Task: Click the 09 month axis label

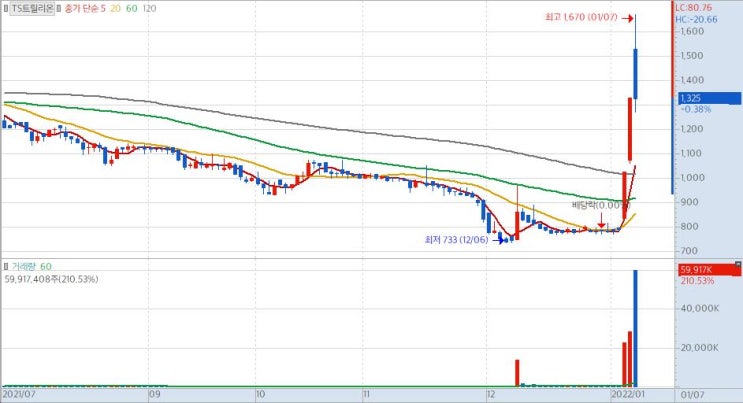Action: (x=154, y=394)
